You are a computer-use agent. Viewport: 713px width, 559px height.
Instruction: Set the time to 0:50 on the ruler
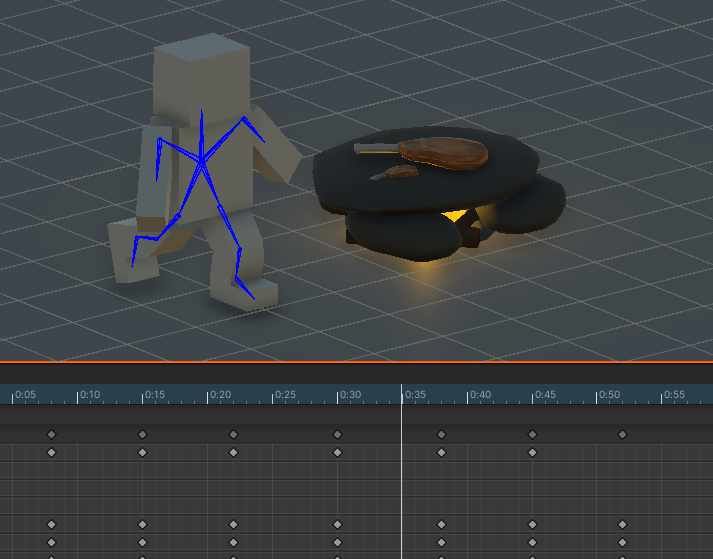point(599,395)
